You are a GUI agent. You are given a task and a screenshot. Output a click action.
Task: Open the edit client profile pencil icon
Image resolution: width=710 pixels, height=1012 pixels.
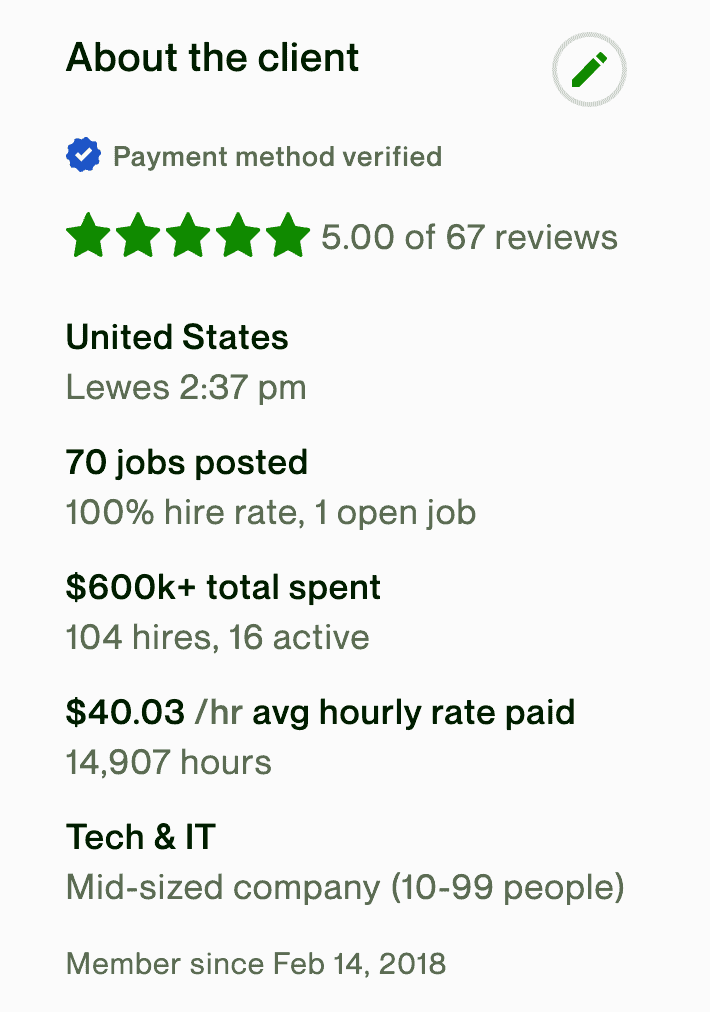pos(589,69)
